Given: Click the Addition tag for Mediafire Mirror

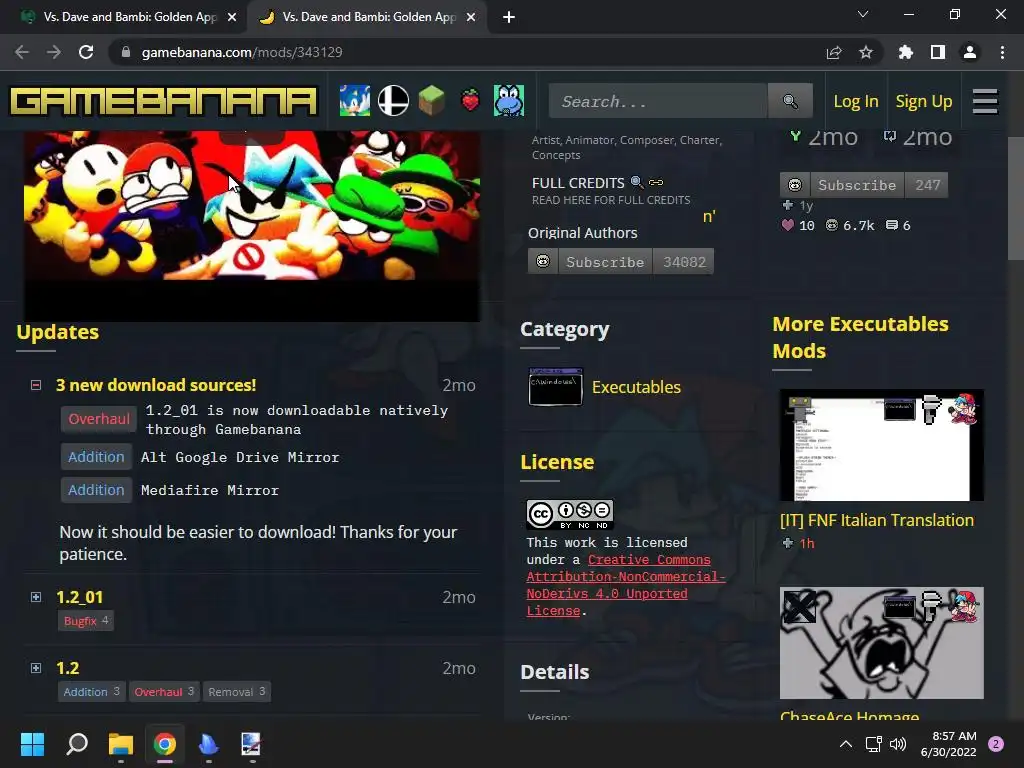Looking at the screenshot, I should click(96, 490).
